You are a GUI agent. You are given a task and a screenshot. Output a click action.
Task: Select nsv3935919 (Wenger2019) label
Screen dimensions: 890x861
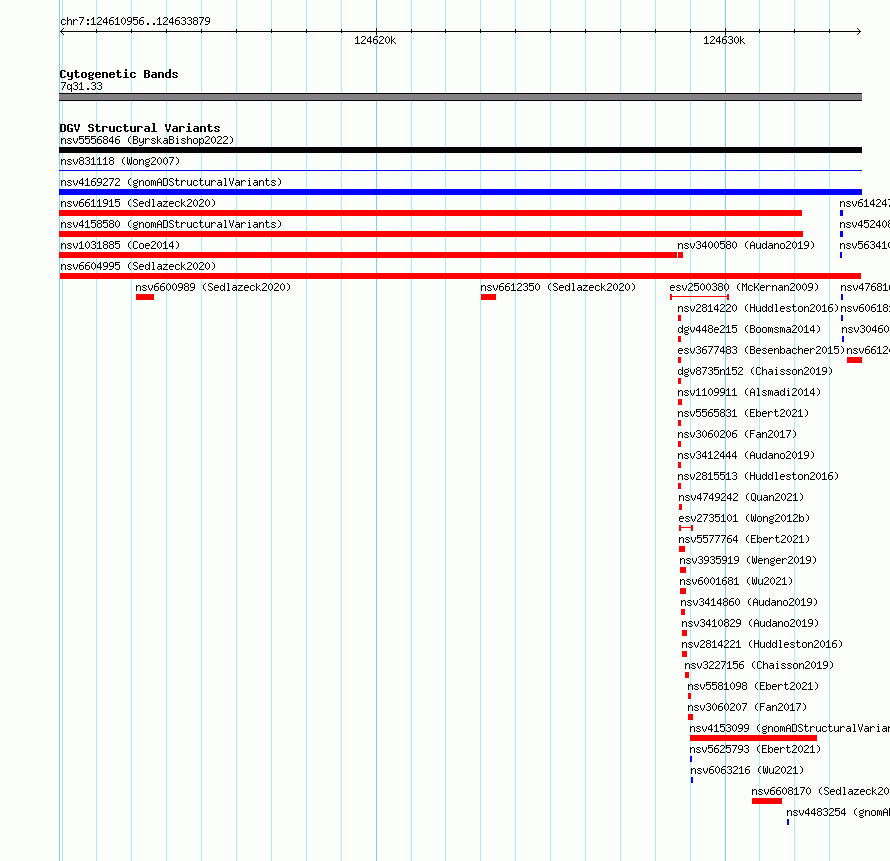pos(748,560)
